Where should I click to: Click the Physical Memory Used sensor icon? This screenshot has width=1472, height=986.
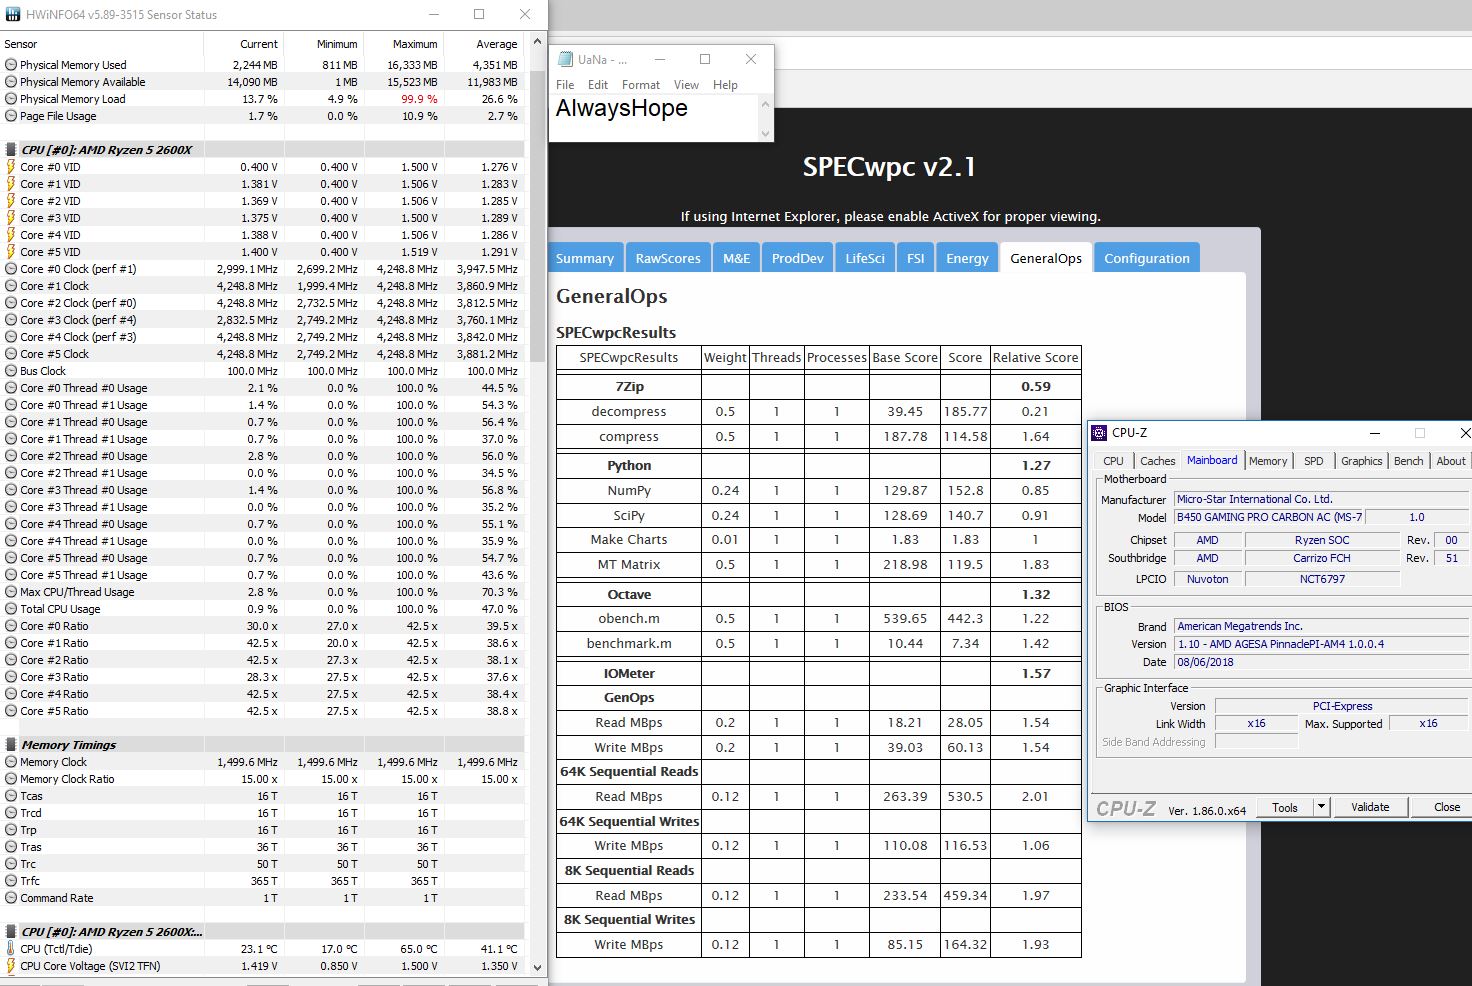tap(11, 65)
